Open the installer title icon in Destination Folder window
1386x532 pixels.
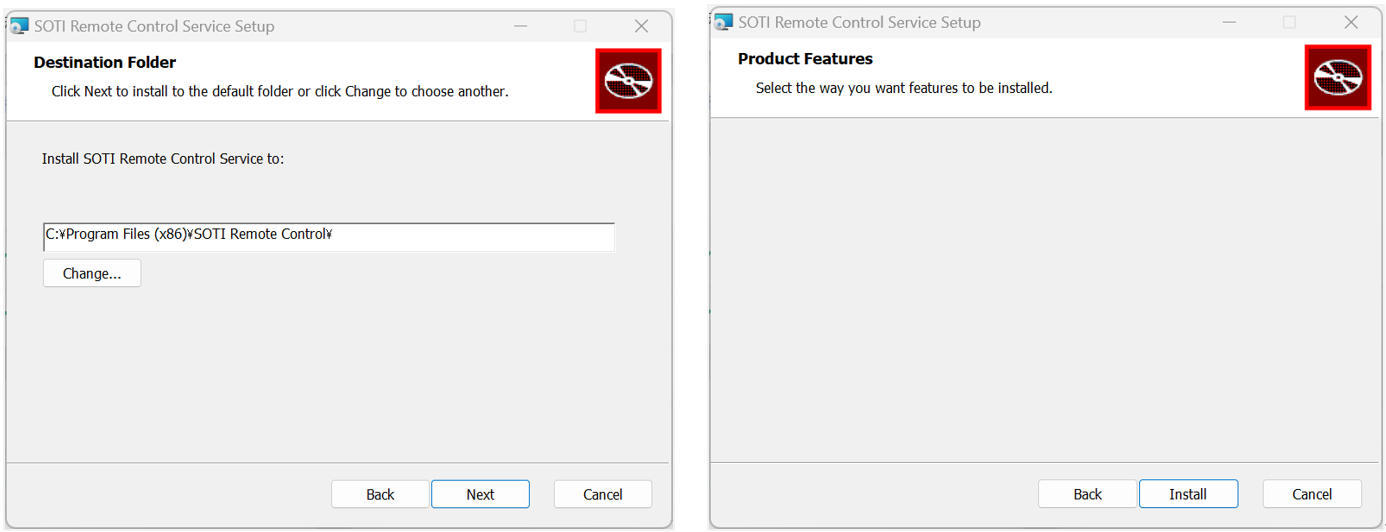(x=19, y=26)
